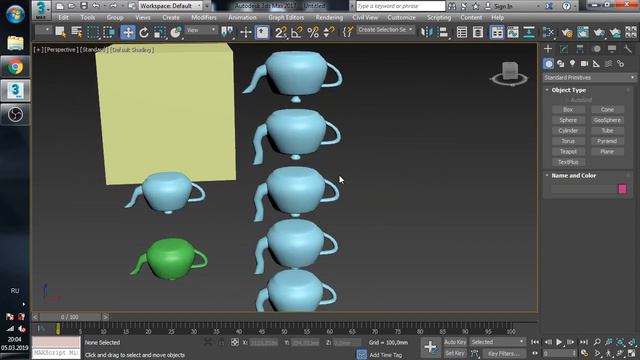This screenshot has width=640, height=360.
Task: Click the Set Key button
Action: coord(455,353)
